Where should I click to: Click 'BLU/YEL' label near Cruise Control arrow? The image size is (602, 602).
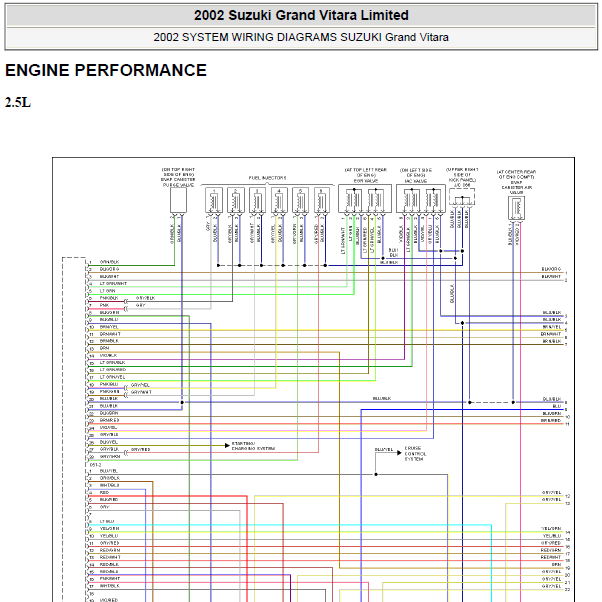coord(384,449)
